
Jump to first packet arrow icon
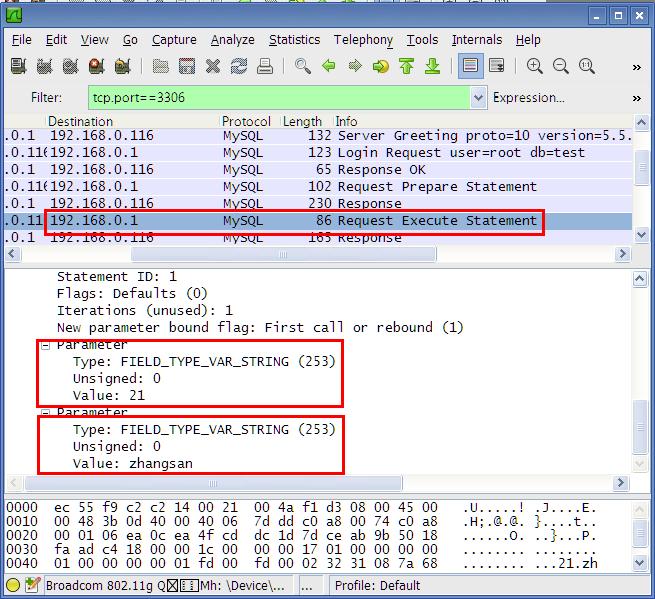(x=406, y=66)
